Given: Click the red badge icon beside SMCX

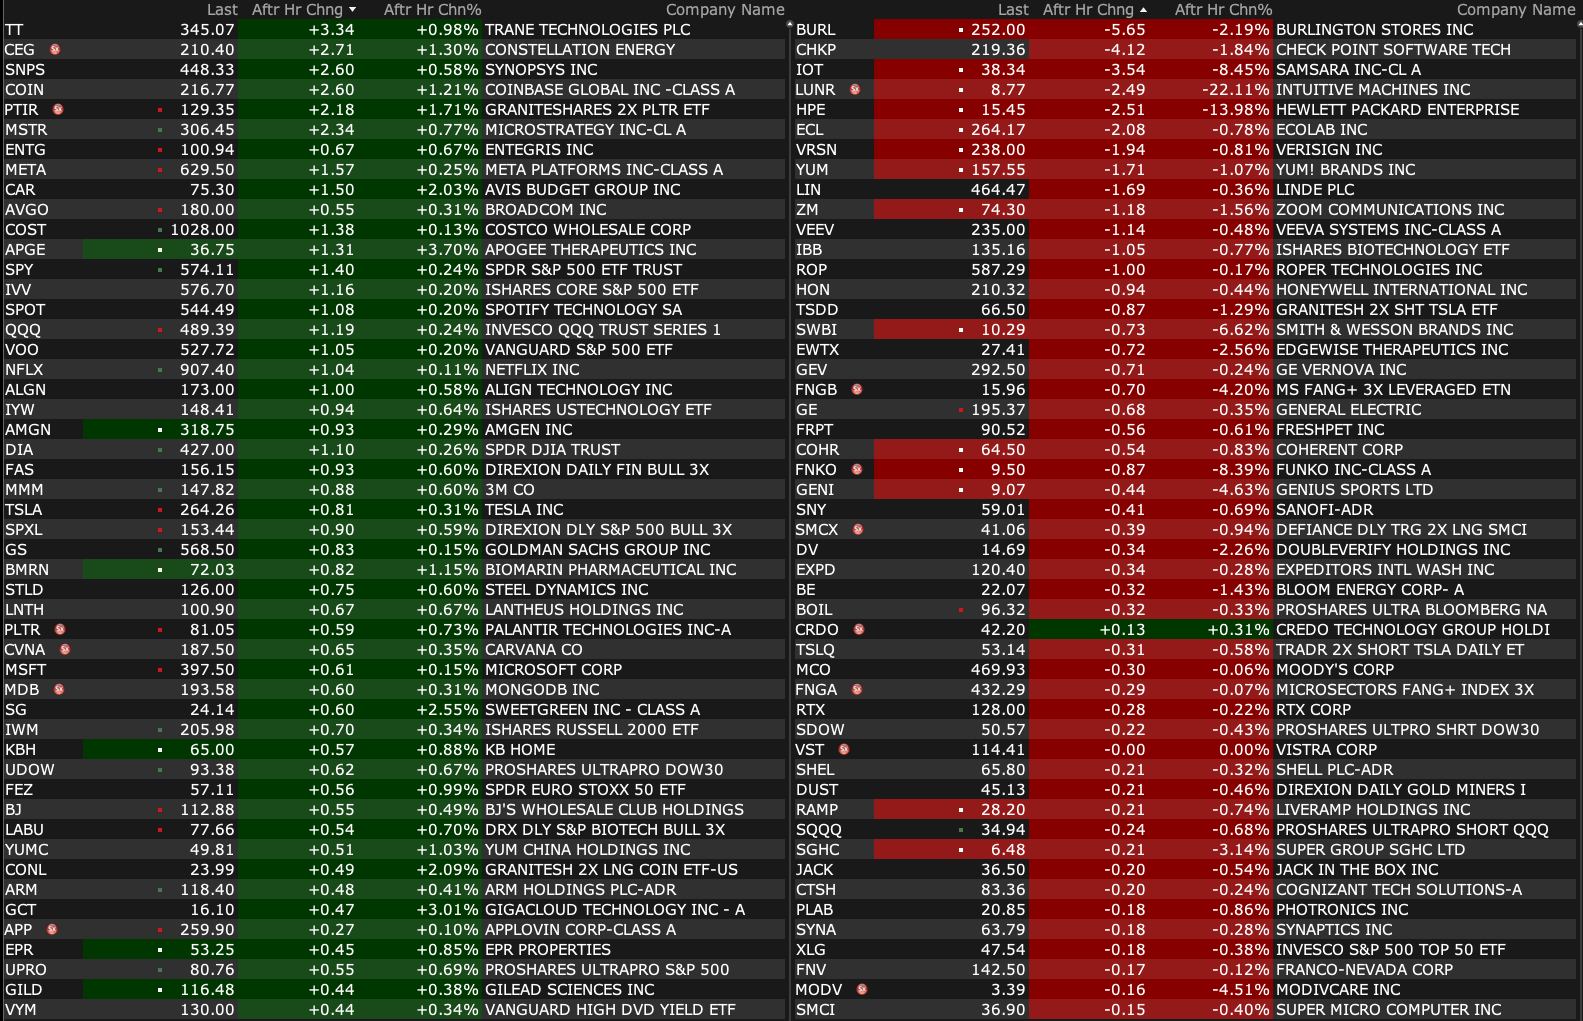Looking at the screenshot, I should (x=858, y=529).
